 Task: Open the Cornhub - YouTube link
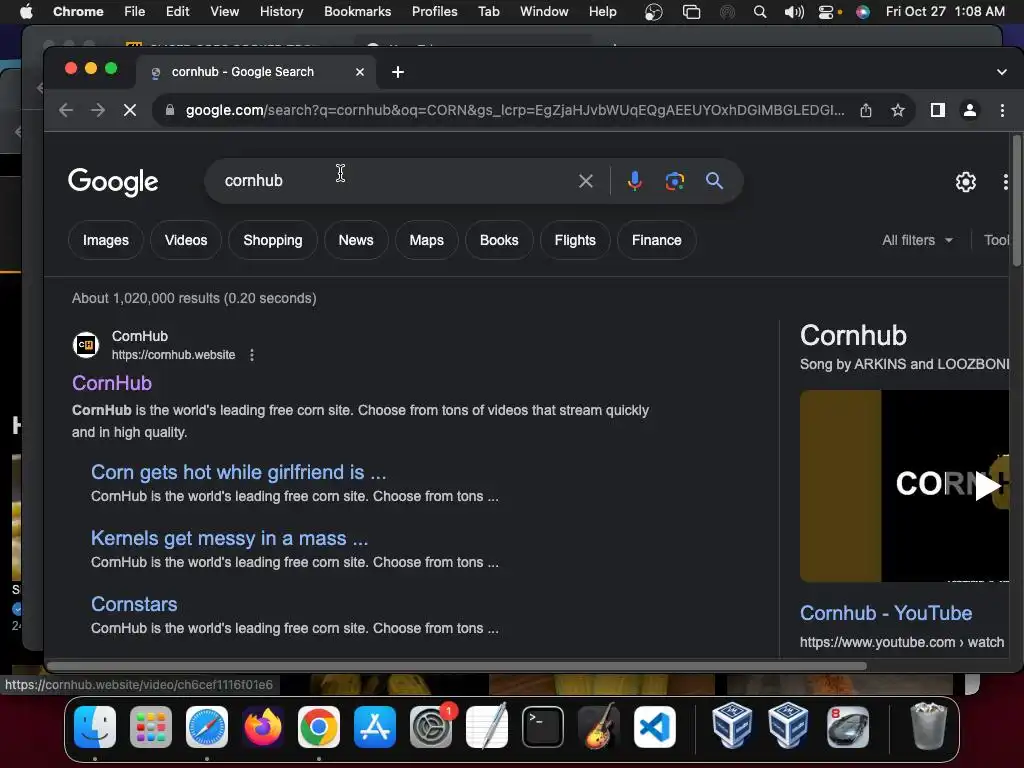click(886, 613)
